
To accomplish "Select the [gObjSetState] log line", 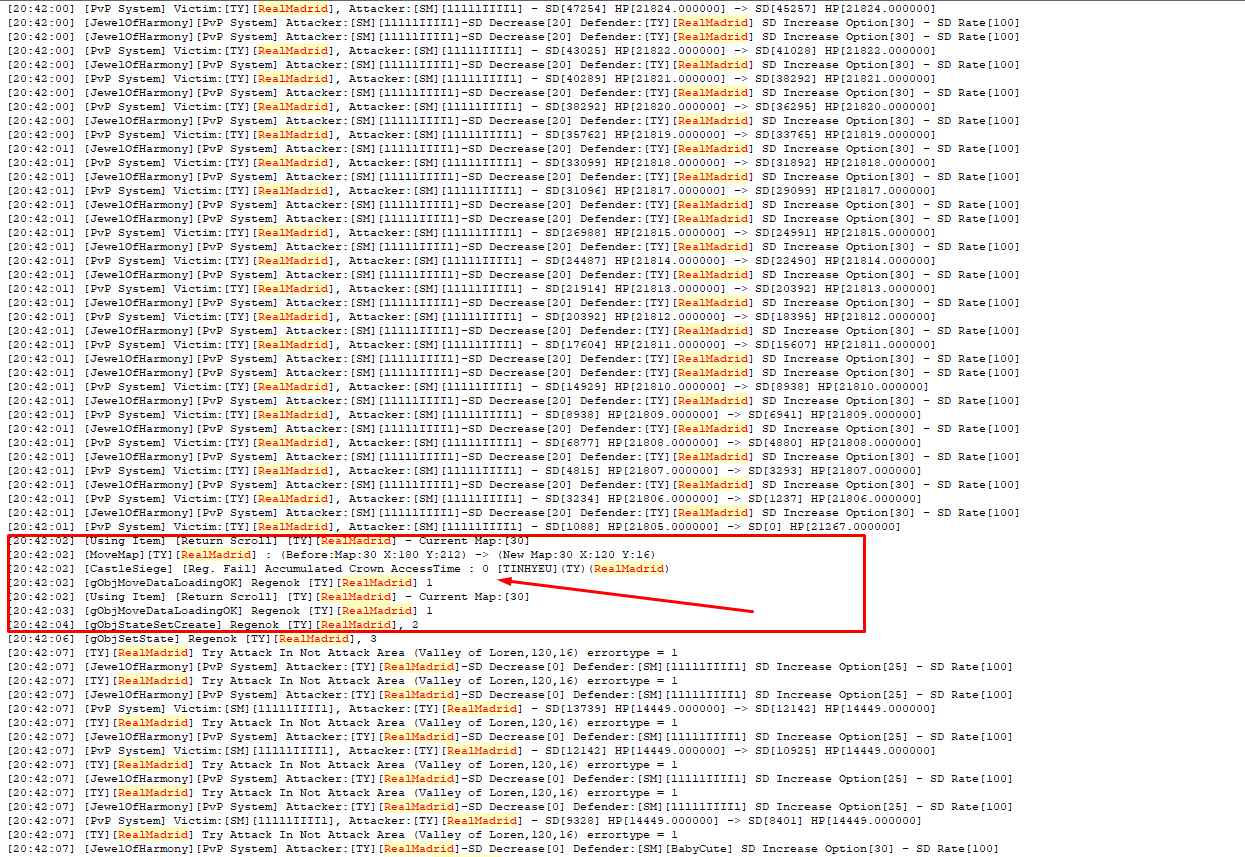I will (132, 639).
